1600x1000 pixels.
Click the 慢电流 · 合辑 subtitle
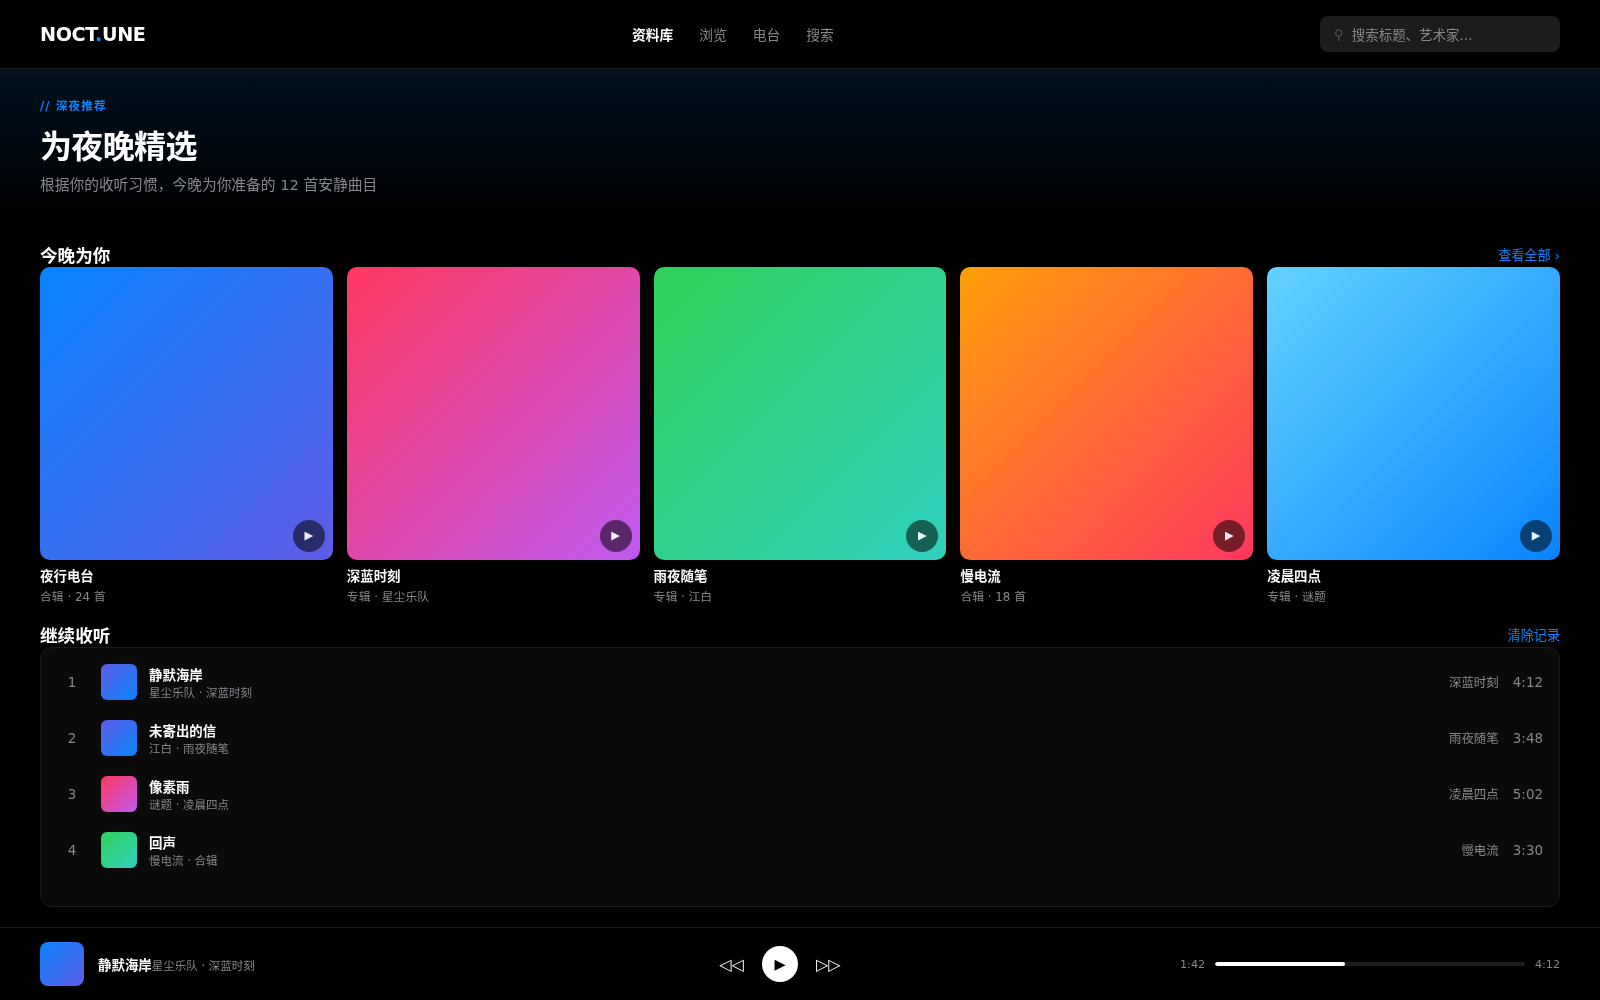click(x=183, y=861)
